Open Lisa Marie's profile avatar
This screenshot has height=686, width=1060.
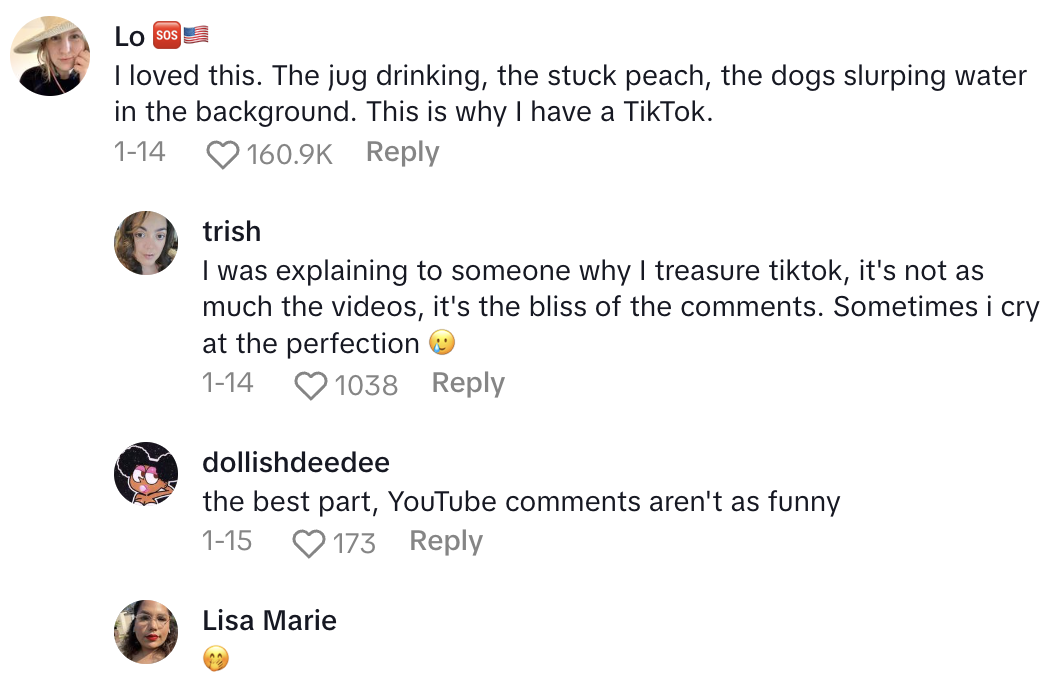click(x=146, y=631)
